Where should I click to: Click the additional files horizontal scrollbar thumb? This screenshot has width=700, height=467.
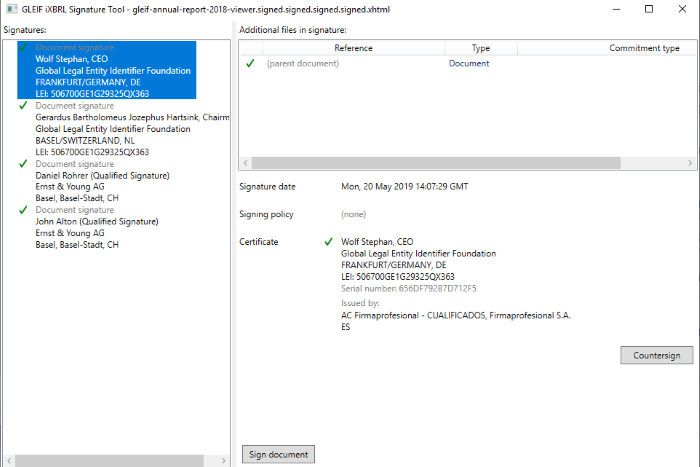(x=436, y=163)
